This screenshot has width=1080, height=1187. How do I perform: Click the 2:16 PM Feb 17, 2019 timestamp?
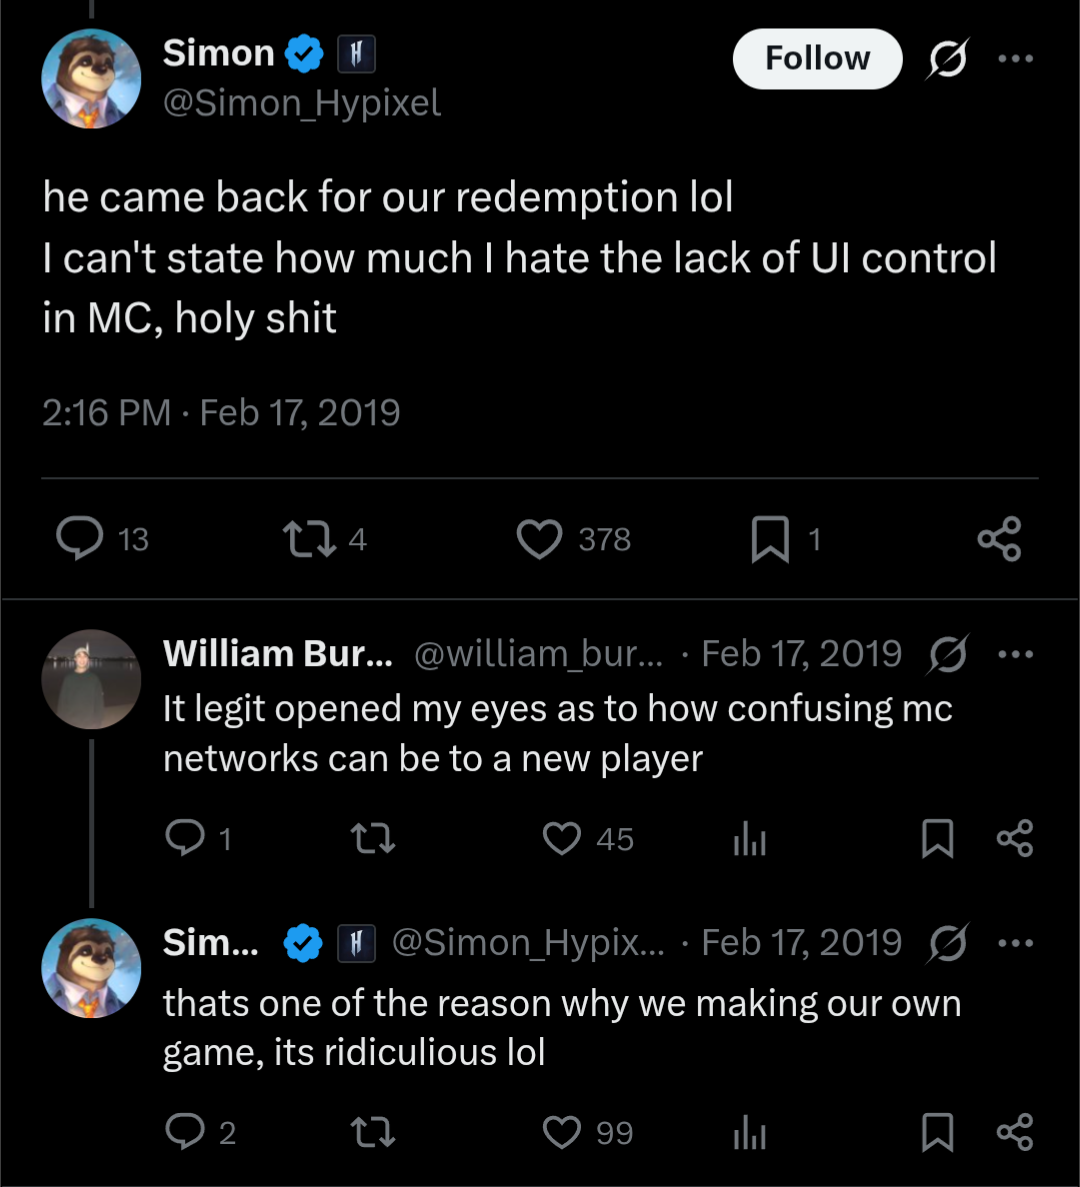pyautogui.click(x=221, y=413)
